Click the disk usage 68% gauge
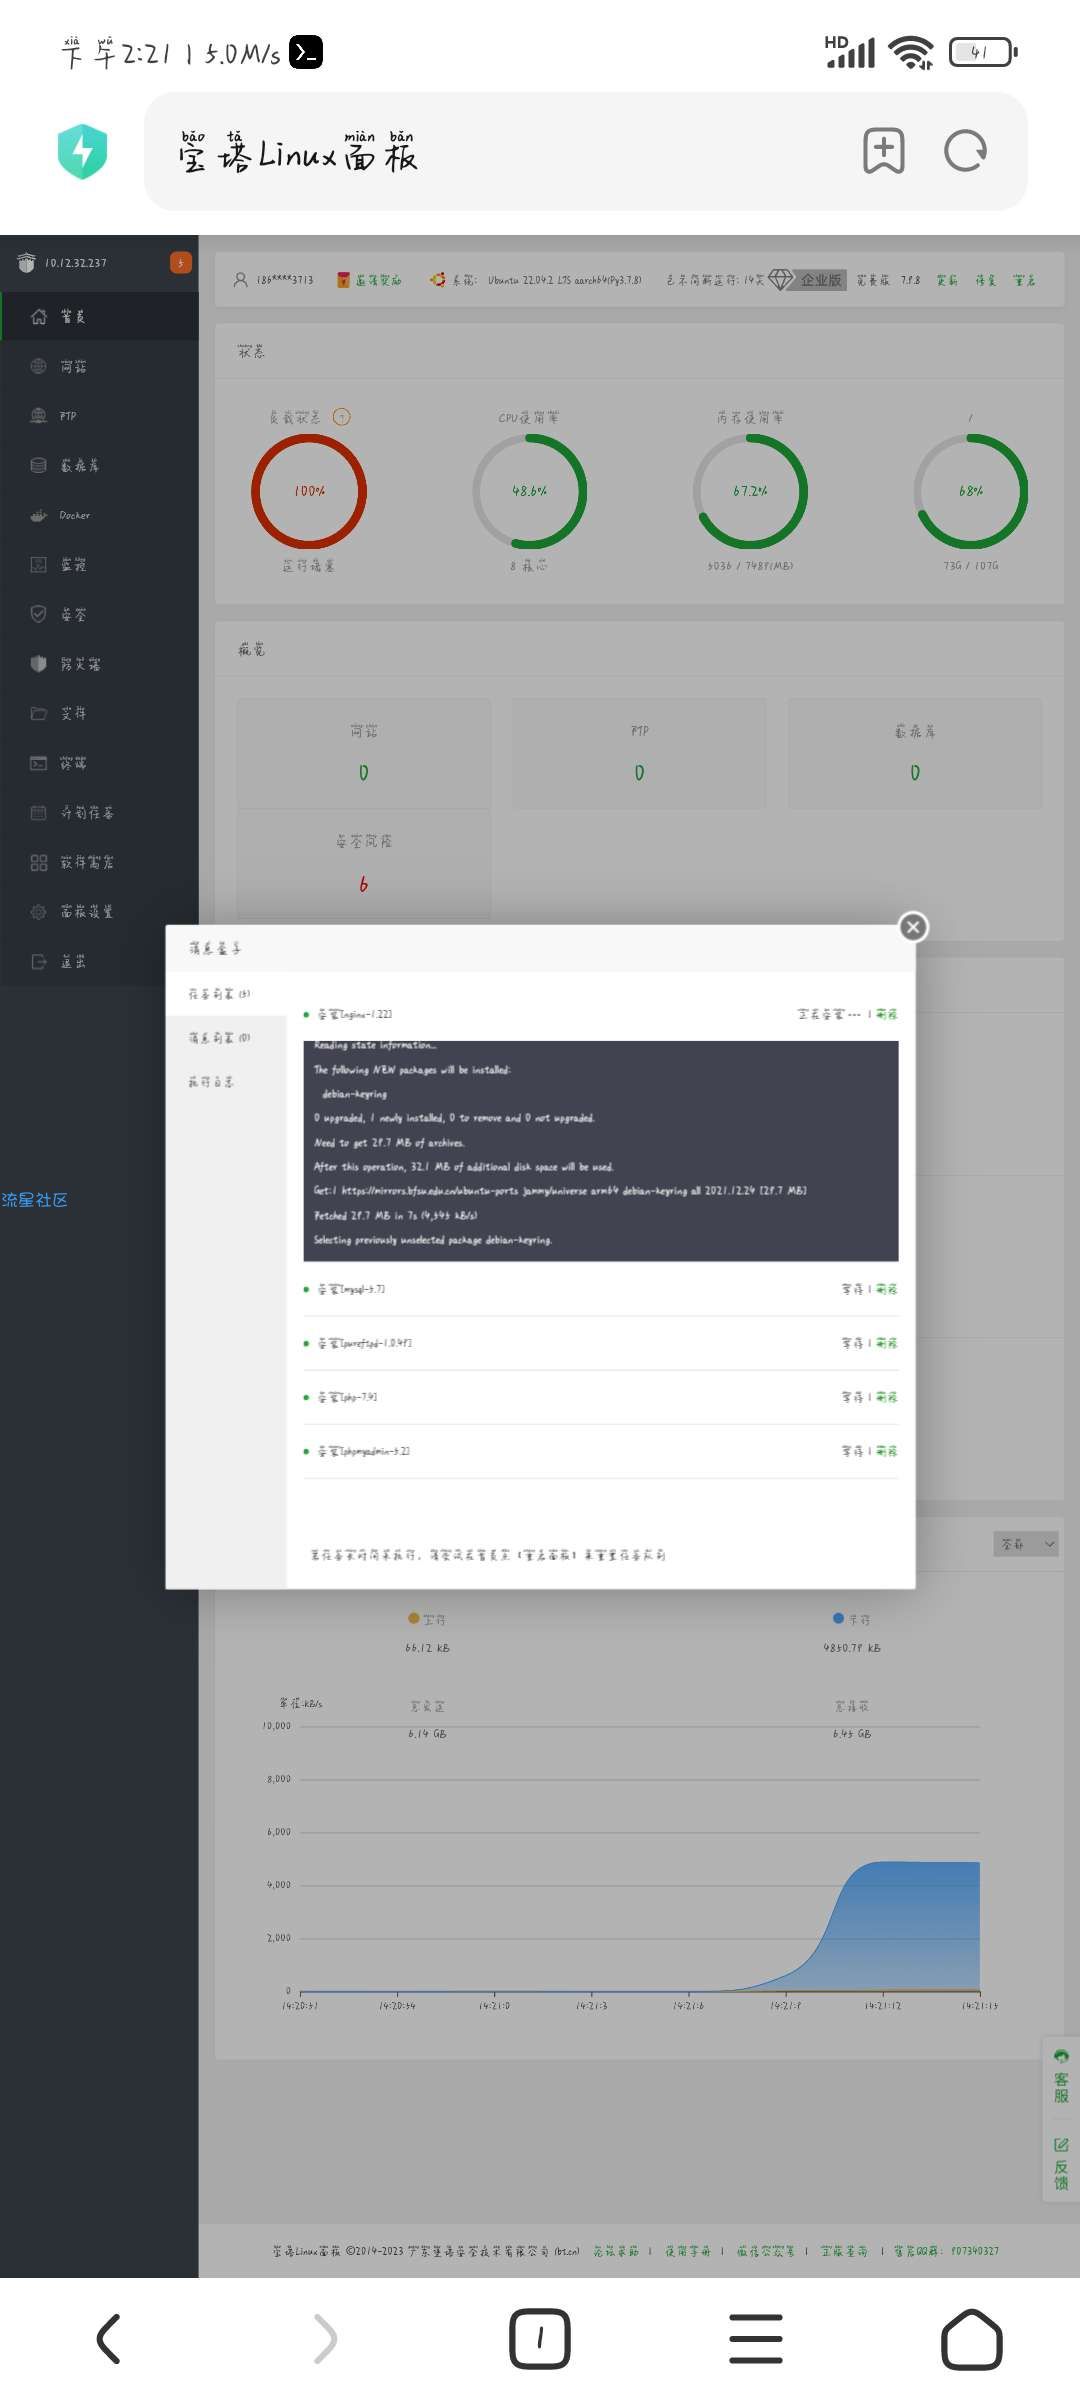The image size is (1080, 2400). tap(971, 491)
